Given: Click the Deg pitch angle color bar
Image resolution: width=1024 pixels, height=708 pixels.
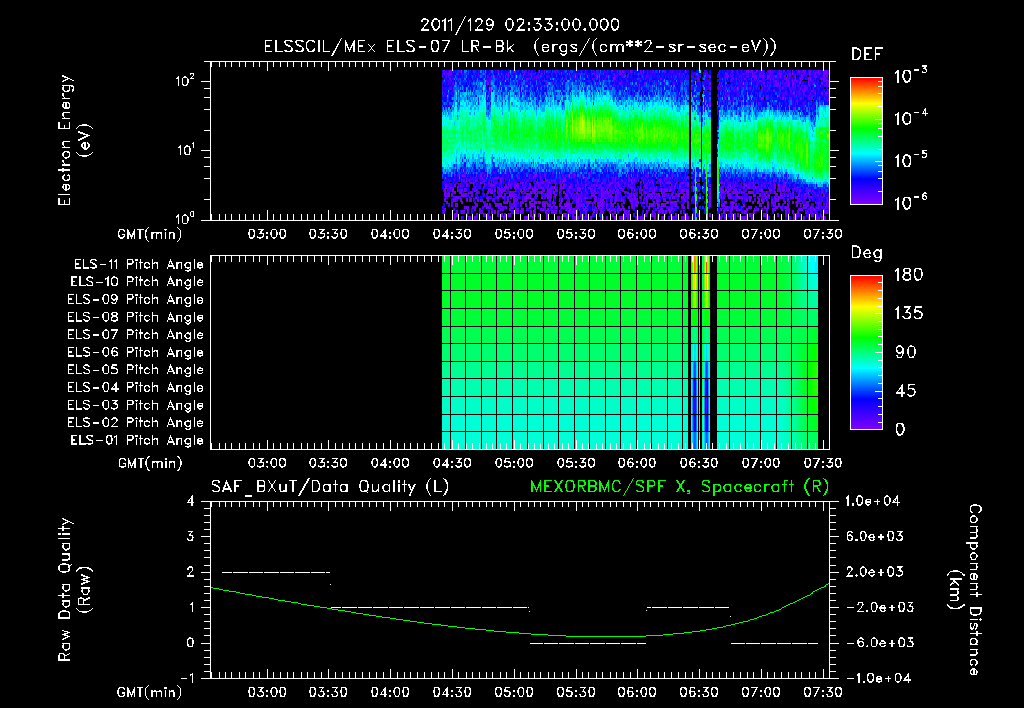Looking at the screenshot, I should click(x=866, y=352).
